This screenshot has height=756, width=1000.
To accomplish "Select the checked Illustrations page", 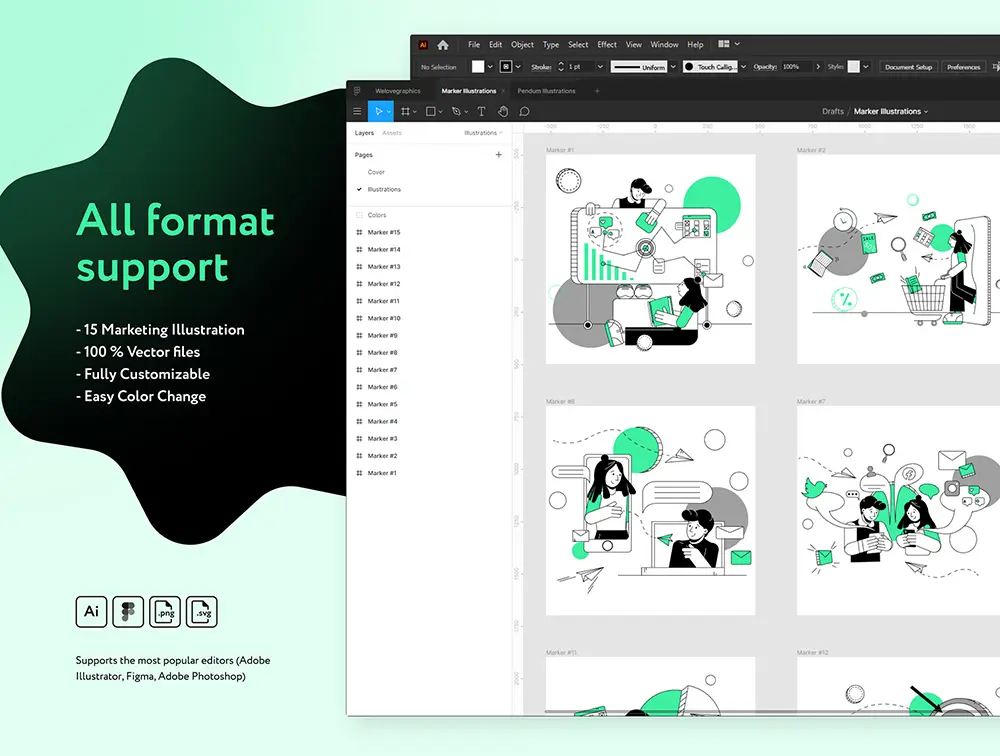I will click(384, 189).
